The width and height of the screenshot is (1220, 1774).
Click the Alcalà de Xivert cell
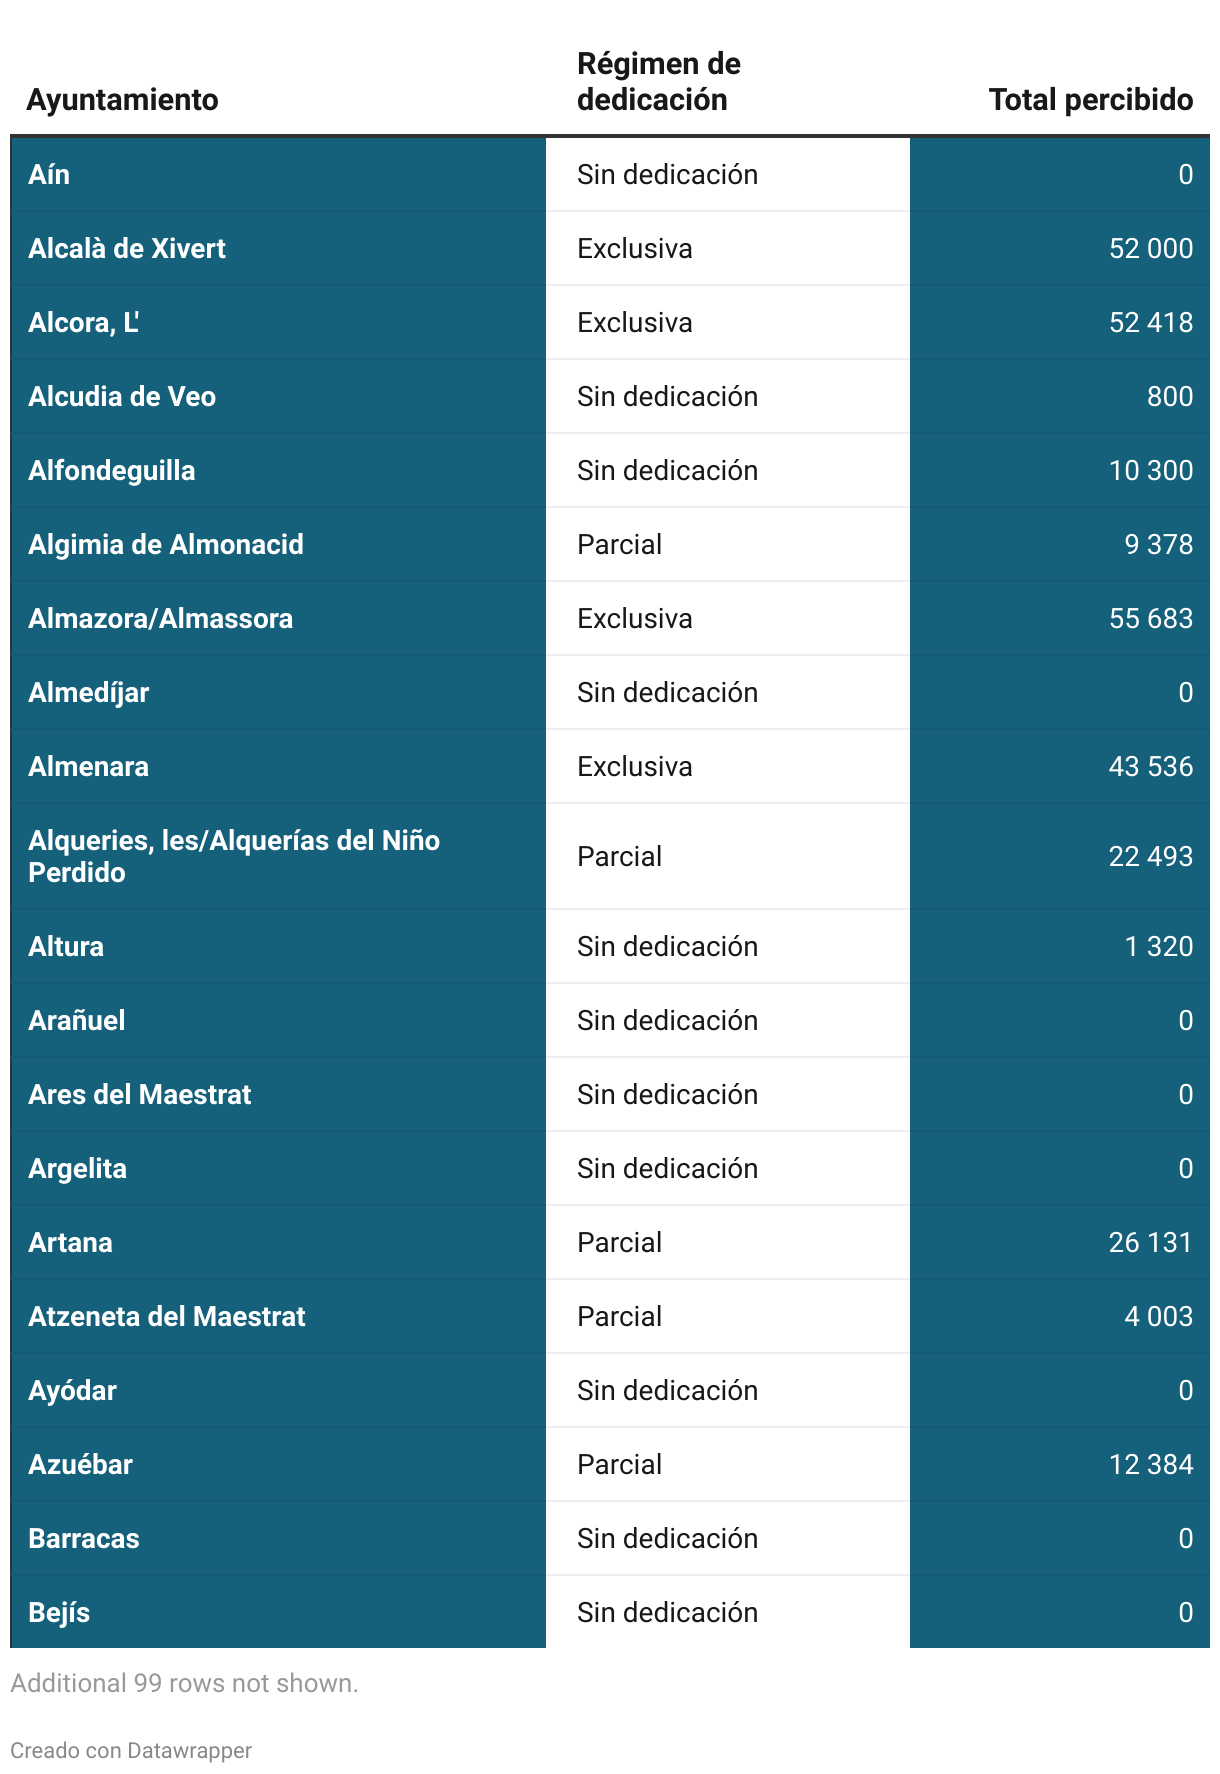(x=278, y=248)
